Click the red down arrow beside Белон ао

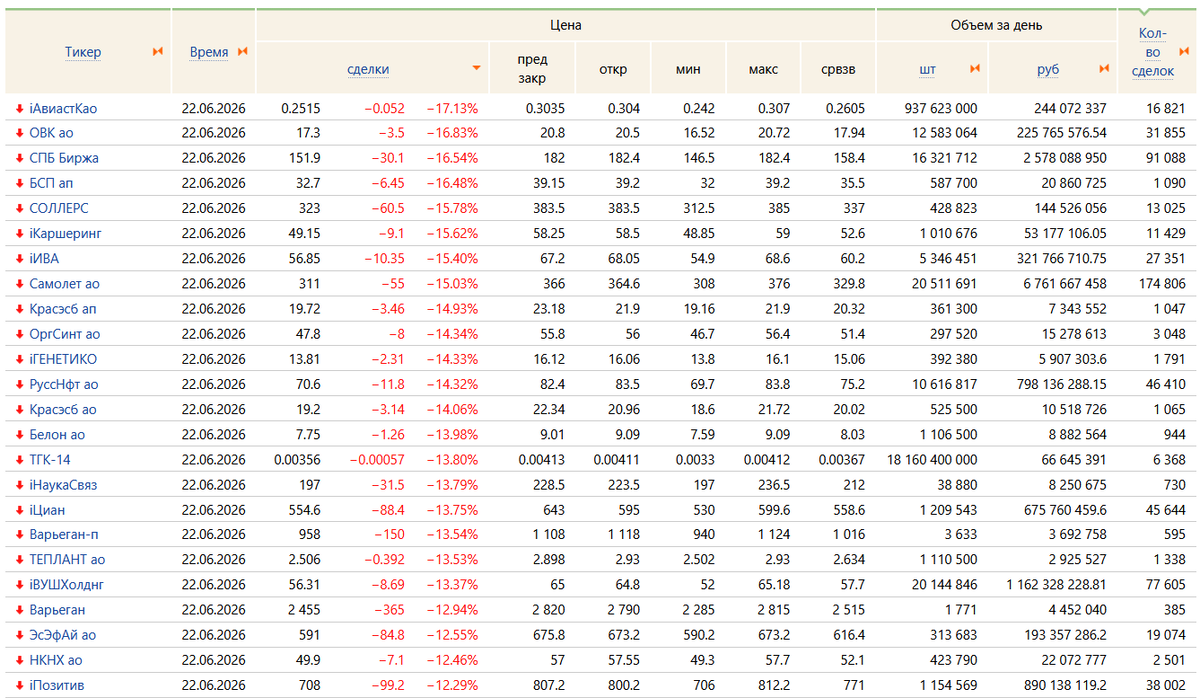(18, 434)
